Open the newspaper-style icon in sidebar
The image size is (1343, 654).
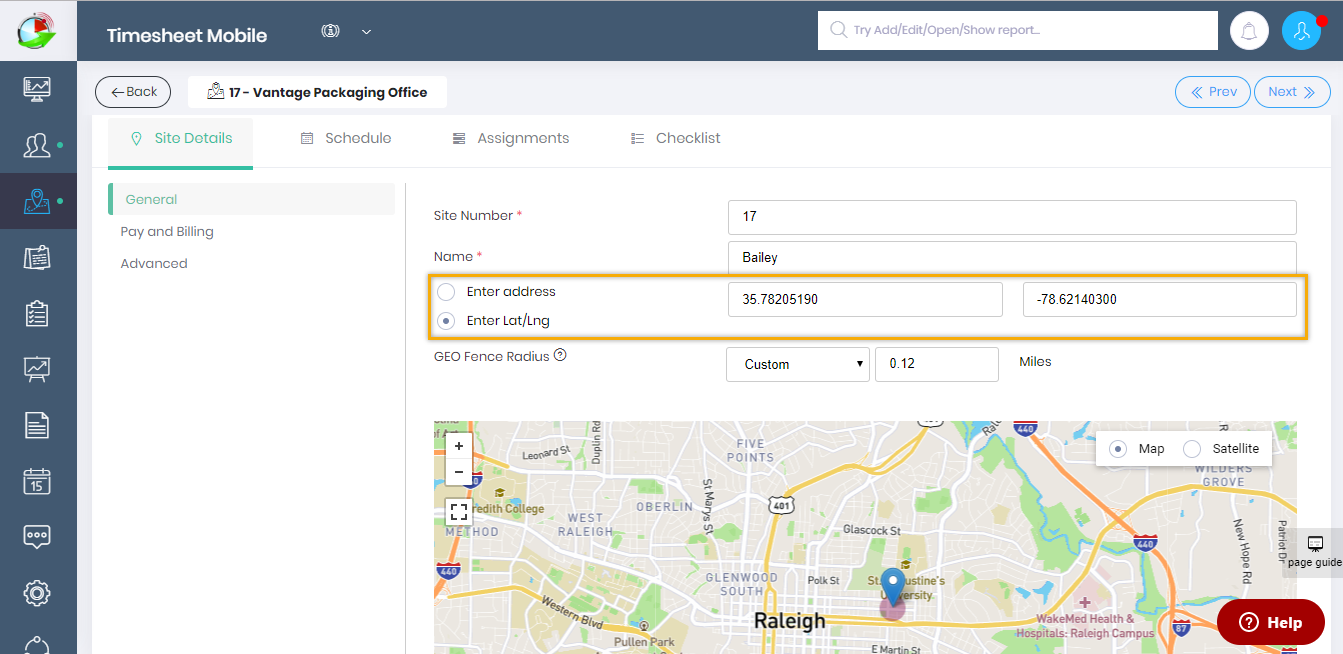tap(37, 257)
